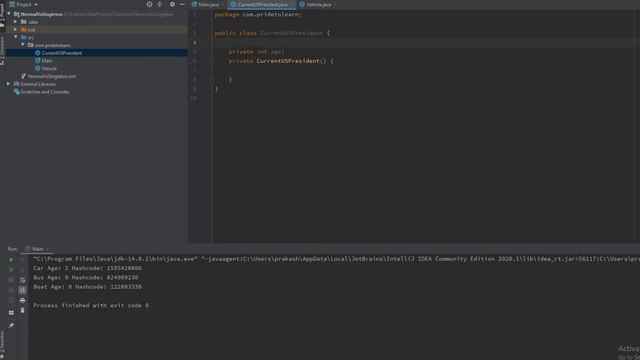
Task: Click 'CurrentUSPresident' in the class declaration
Action: point(291,33)
